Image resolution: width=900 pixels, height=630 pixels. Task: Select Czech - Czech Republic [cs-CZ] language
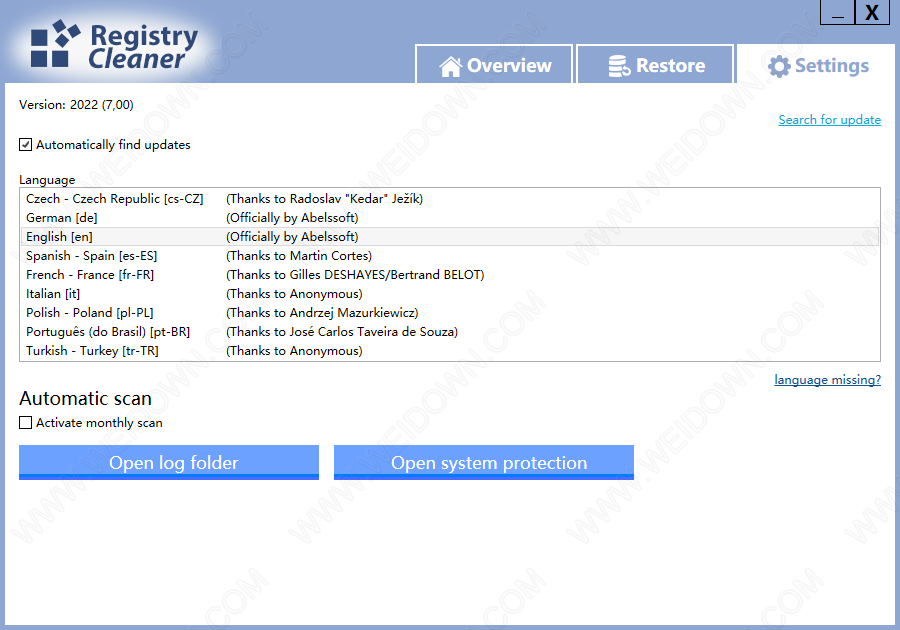pyautogui.click(x=449, y=199)
